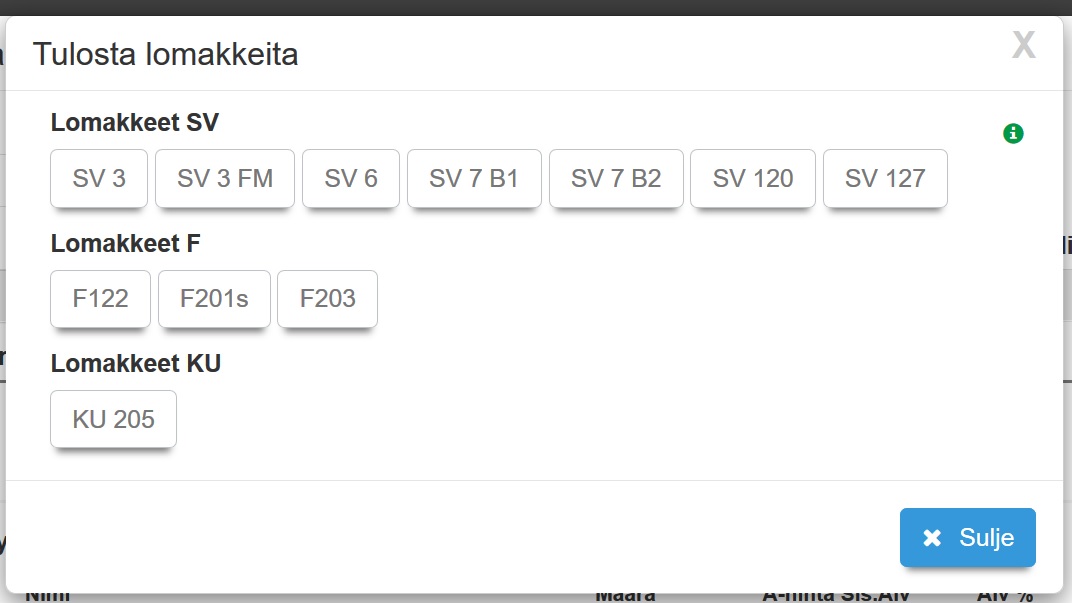Viewport: 1072px width, 603px height.
Task: Click the Lomakkeet KU heading
Action: (x=136, y=363)
